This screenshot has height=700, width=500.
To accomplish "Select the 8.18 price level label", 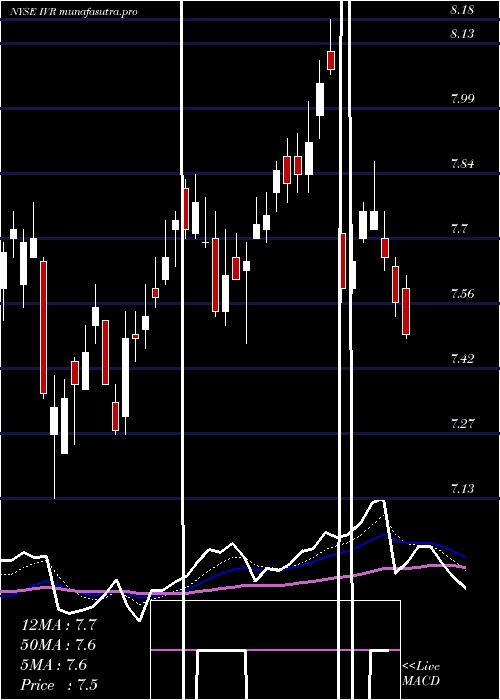I will click(462, 11).
